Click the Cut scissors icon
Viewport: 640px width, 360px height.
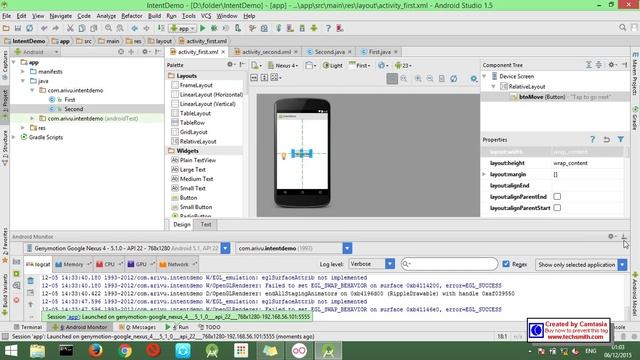pyautogui.click(x=70, y=28)
